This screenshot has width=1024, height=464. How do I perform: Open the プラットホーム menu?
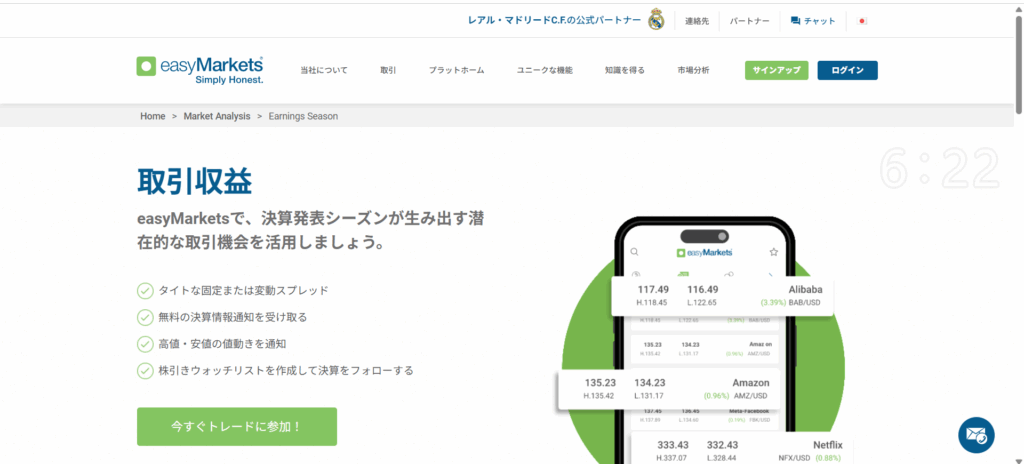tap(456, 71)
